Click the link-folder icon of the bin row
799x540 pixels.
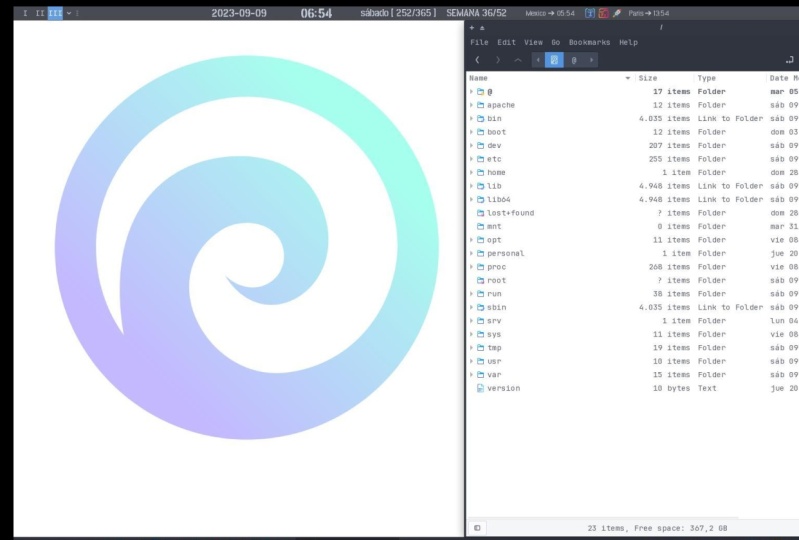pyautogui.click(x=481, y=118)
